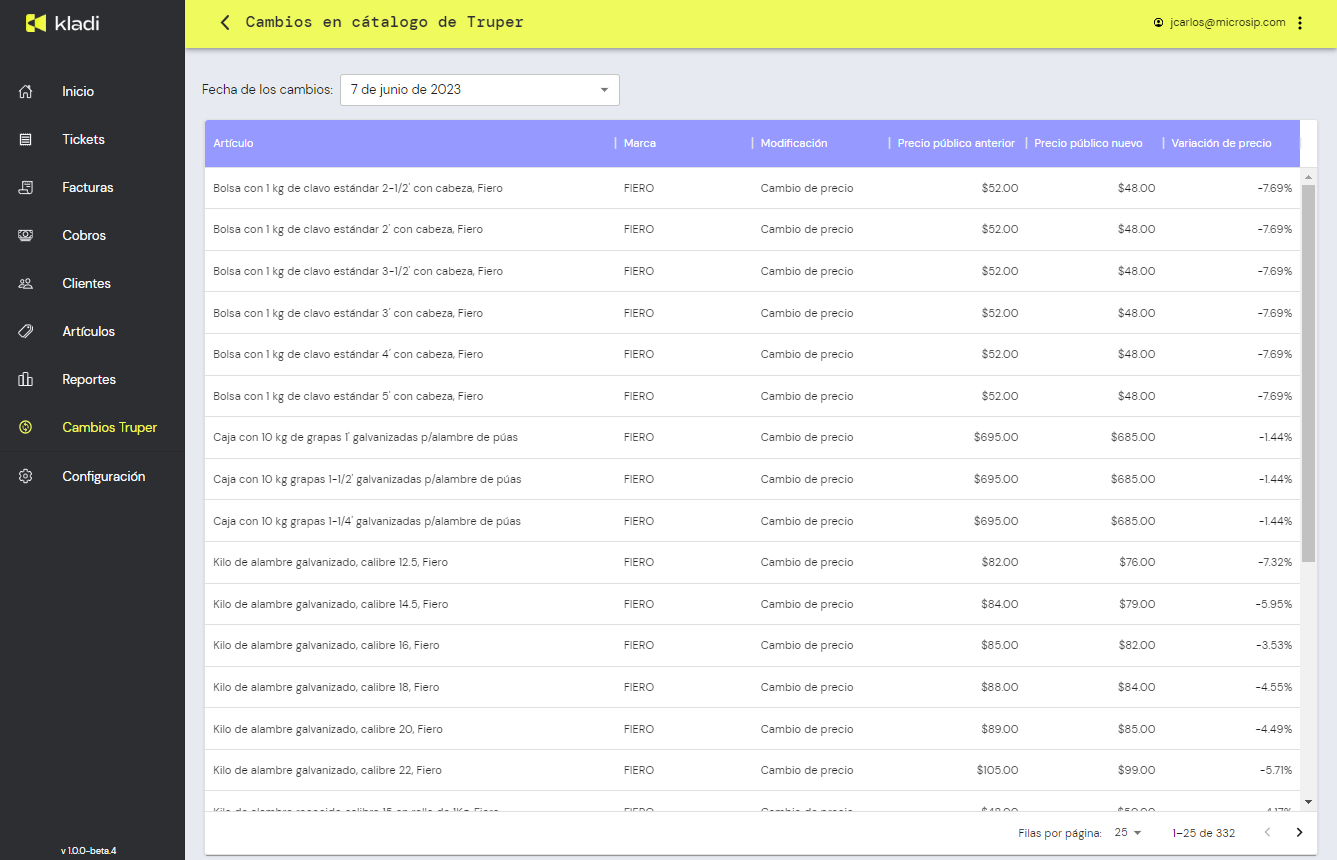Click the scrollbar down arrow
Image resolution: width=1337 pixels, height=860 pixels.
[1308, 802]
